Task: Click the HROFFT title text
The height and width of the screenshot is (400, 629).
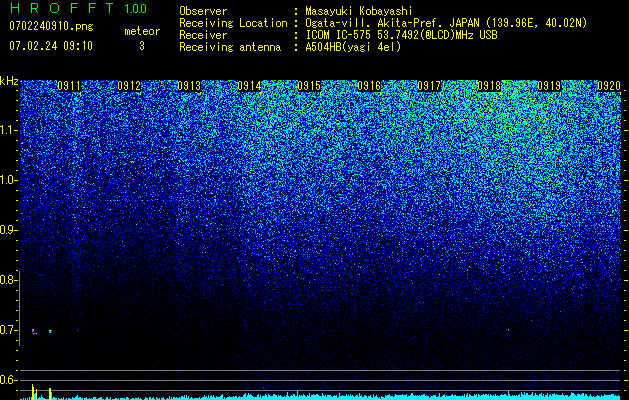Action: [x=63, y=8]
